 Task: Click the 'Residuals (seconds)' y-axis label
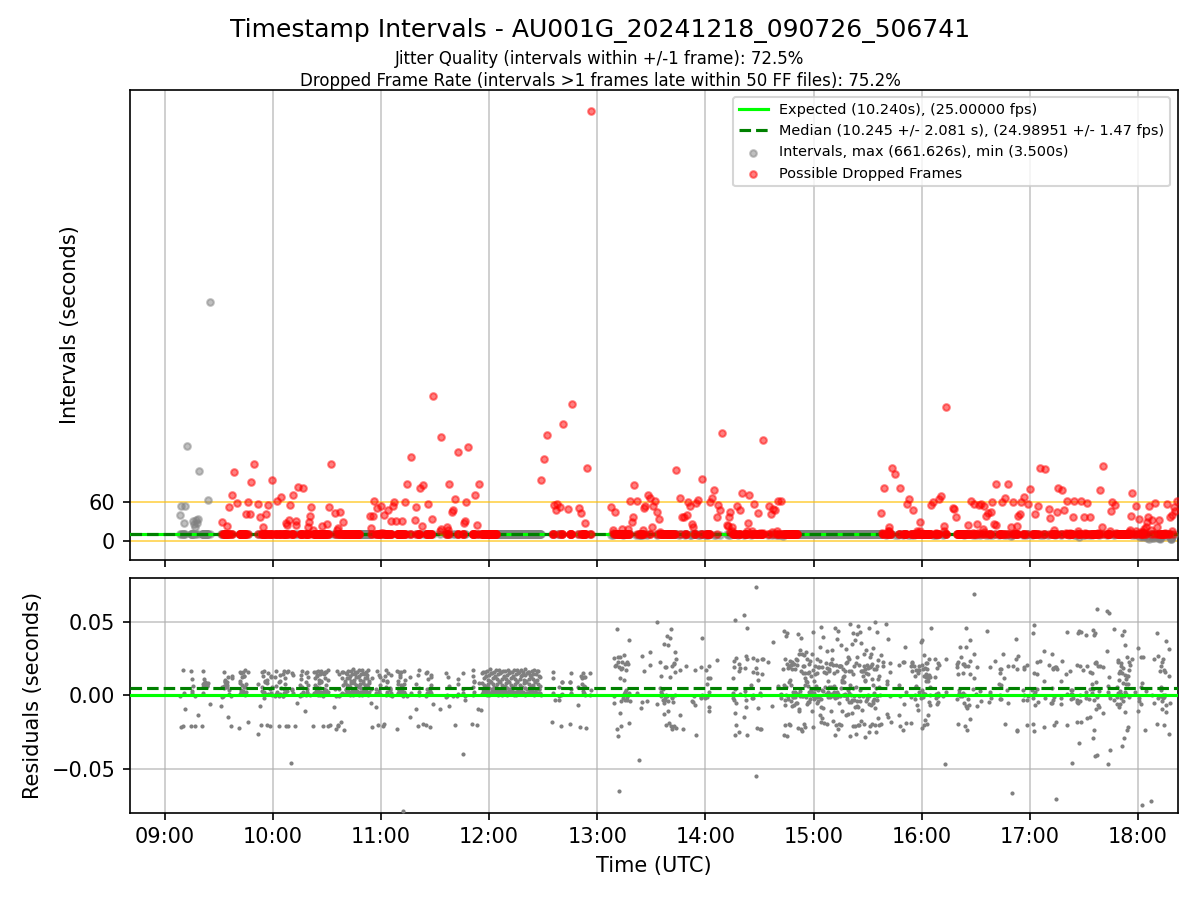(32, 696)
